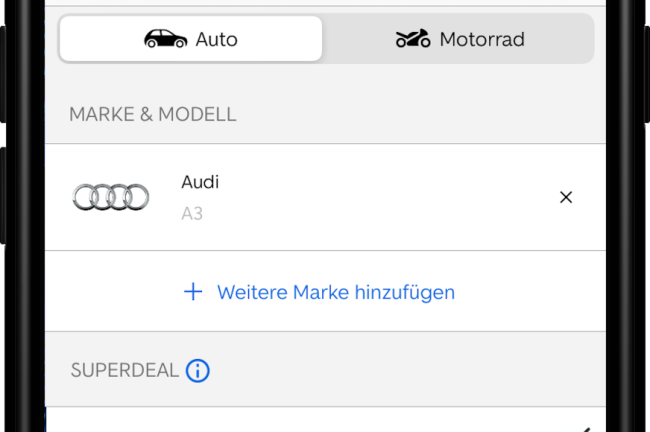The image size is (650, 432).
Task: Click the A3 model subtitle
Action: coord(192,213)
